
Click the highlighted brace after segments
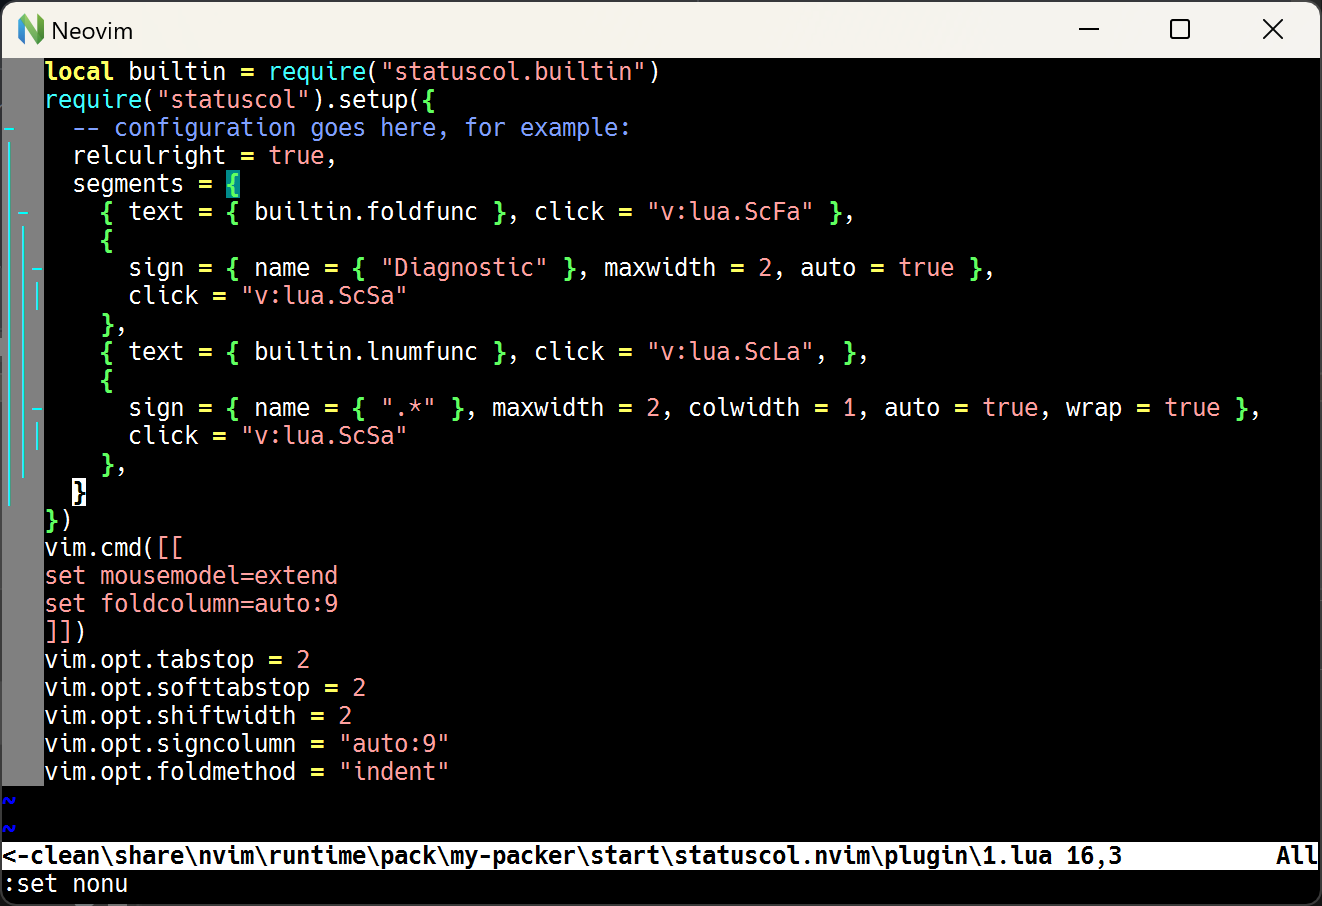tap(234, 183)
